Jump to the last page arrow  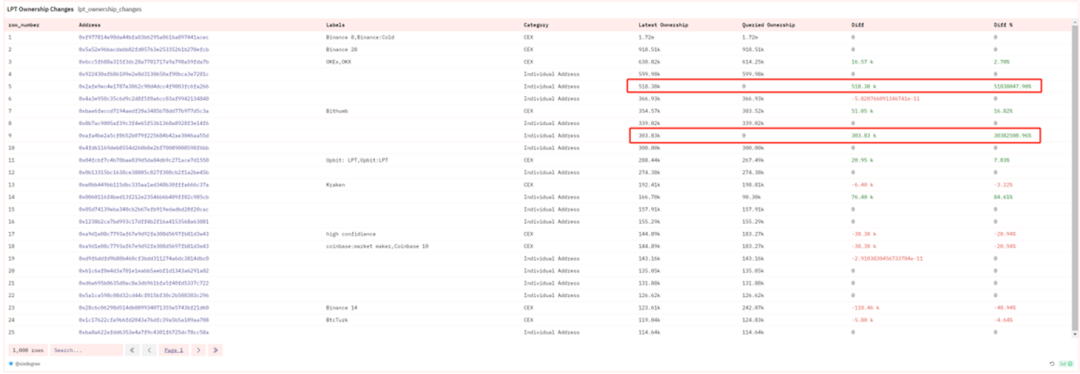[x=216, y=350]
